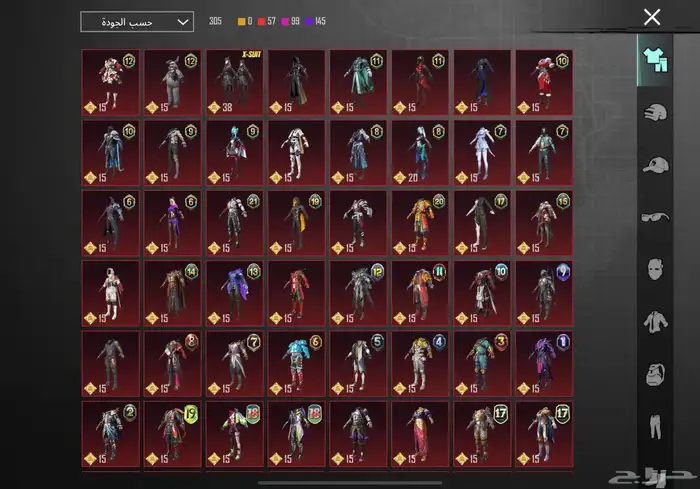The height and width of the screenshot is (489, 700).
Task: Open the 'حسب الجودة' sort dropdown
Action: point(137,22)
